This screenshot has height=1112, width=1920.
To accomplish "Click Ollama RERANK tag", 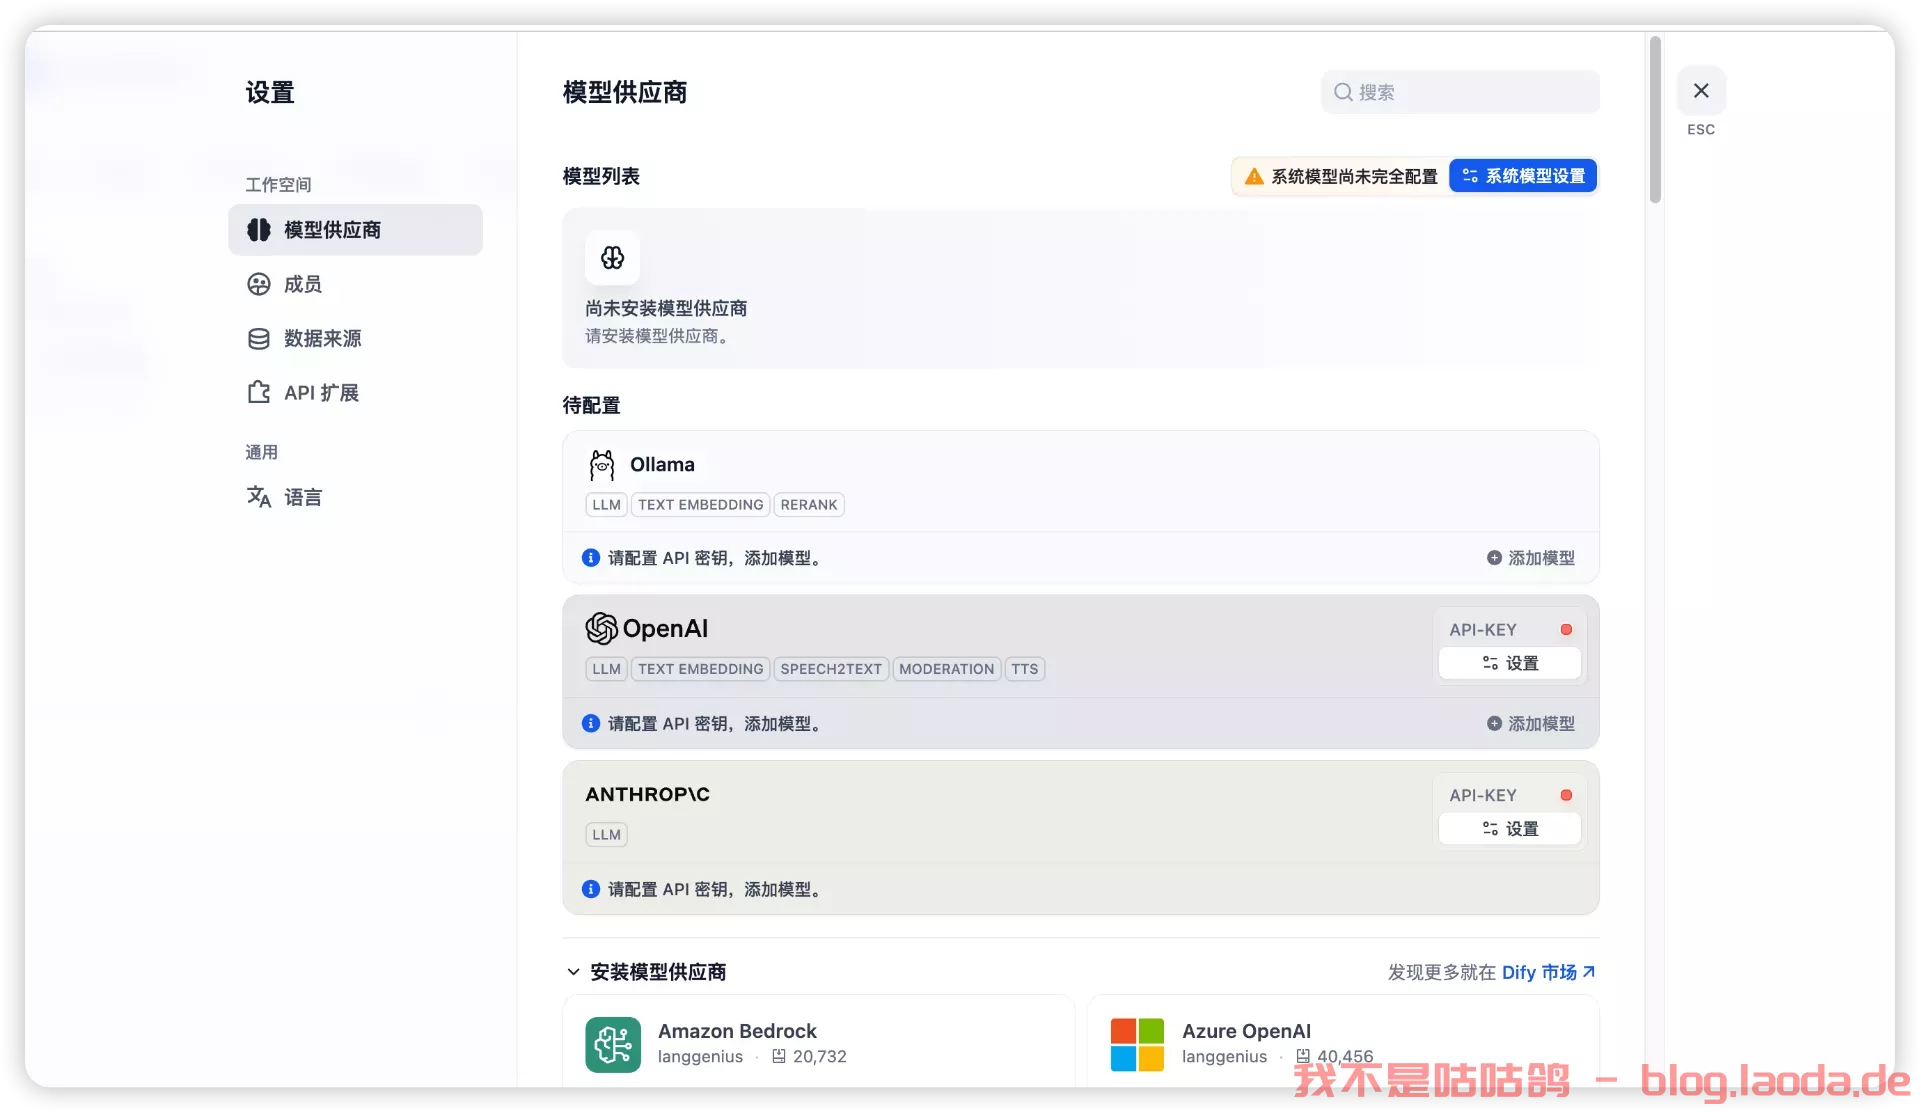I will tap(809, 505).
